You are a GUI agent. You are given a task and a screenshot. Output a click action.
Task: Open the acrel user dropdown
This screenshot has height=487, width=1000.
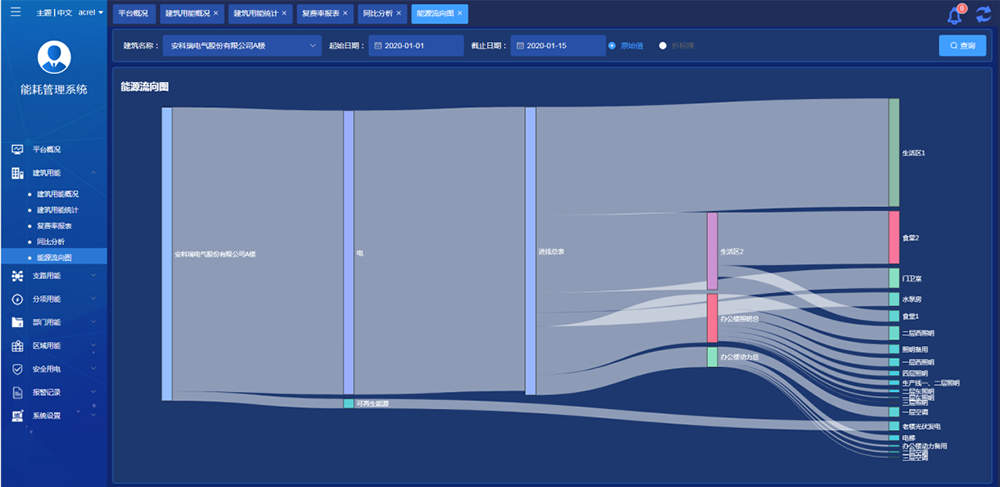91,13
